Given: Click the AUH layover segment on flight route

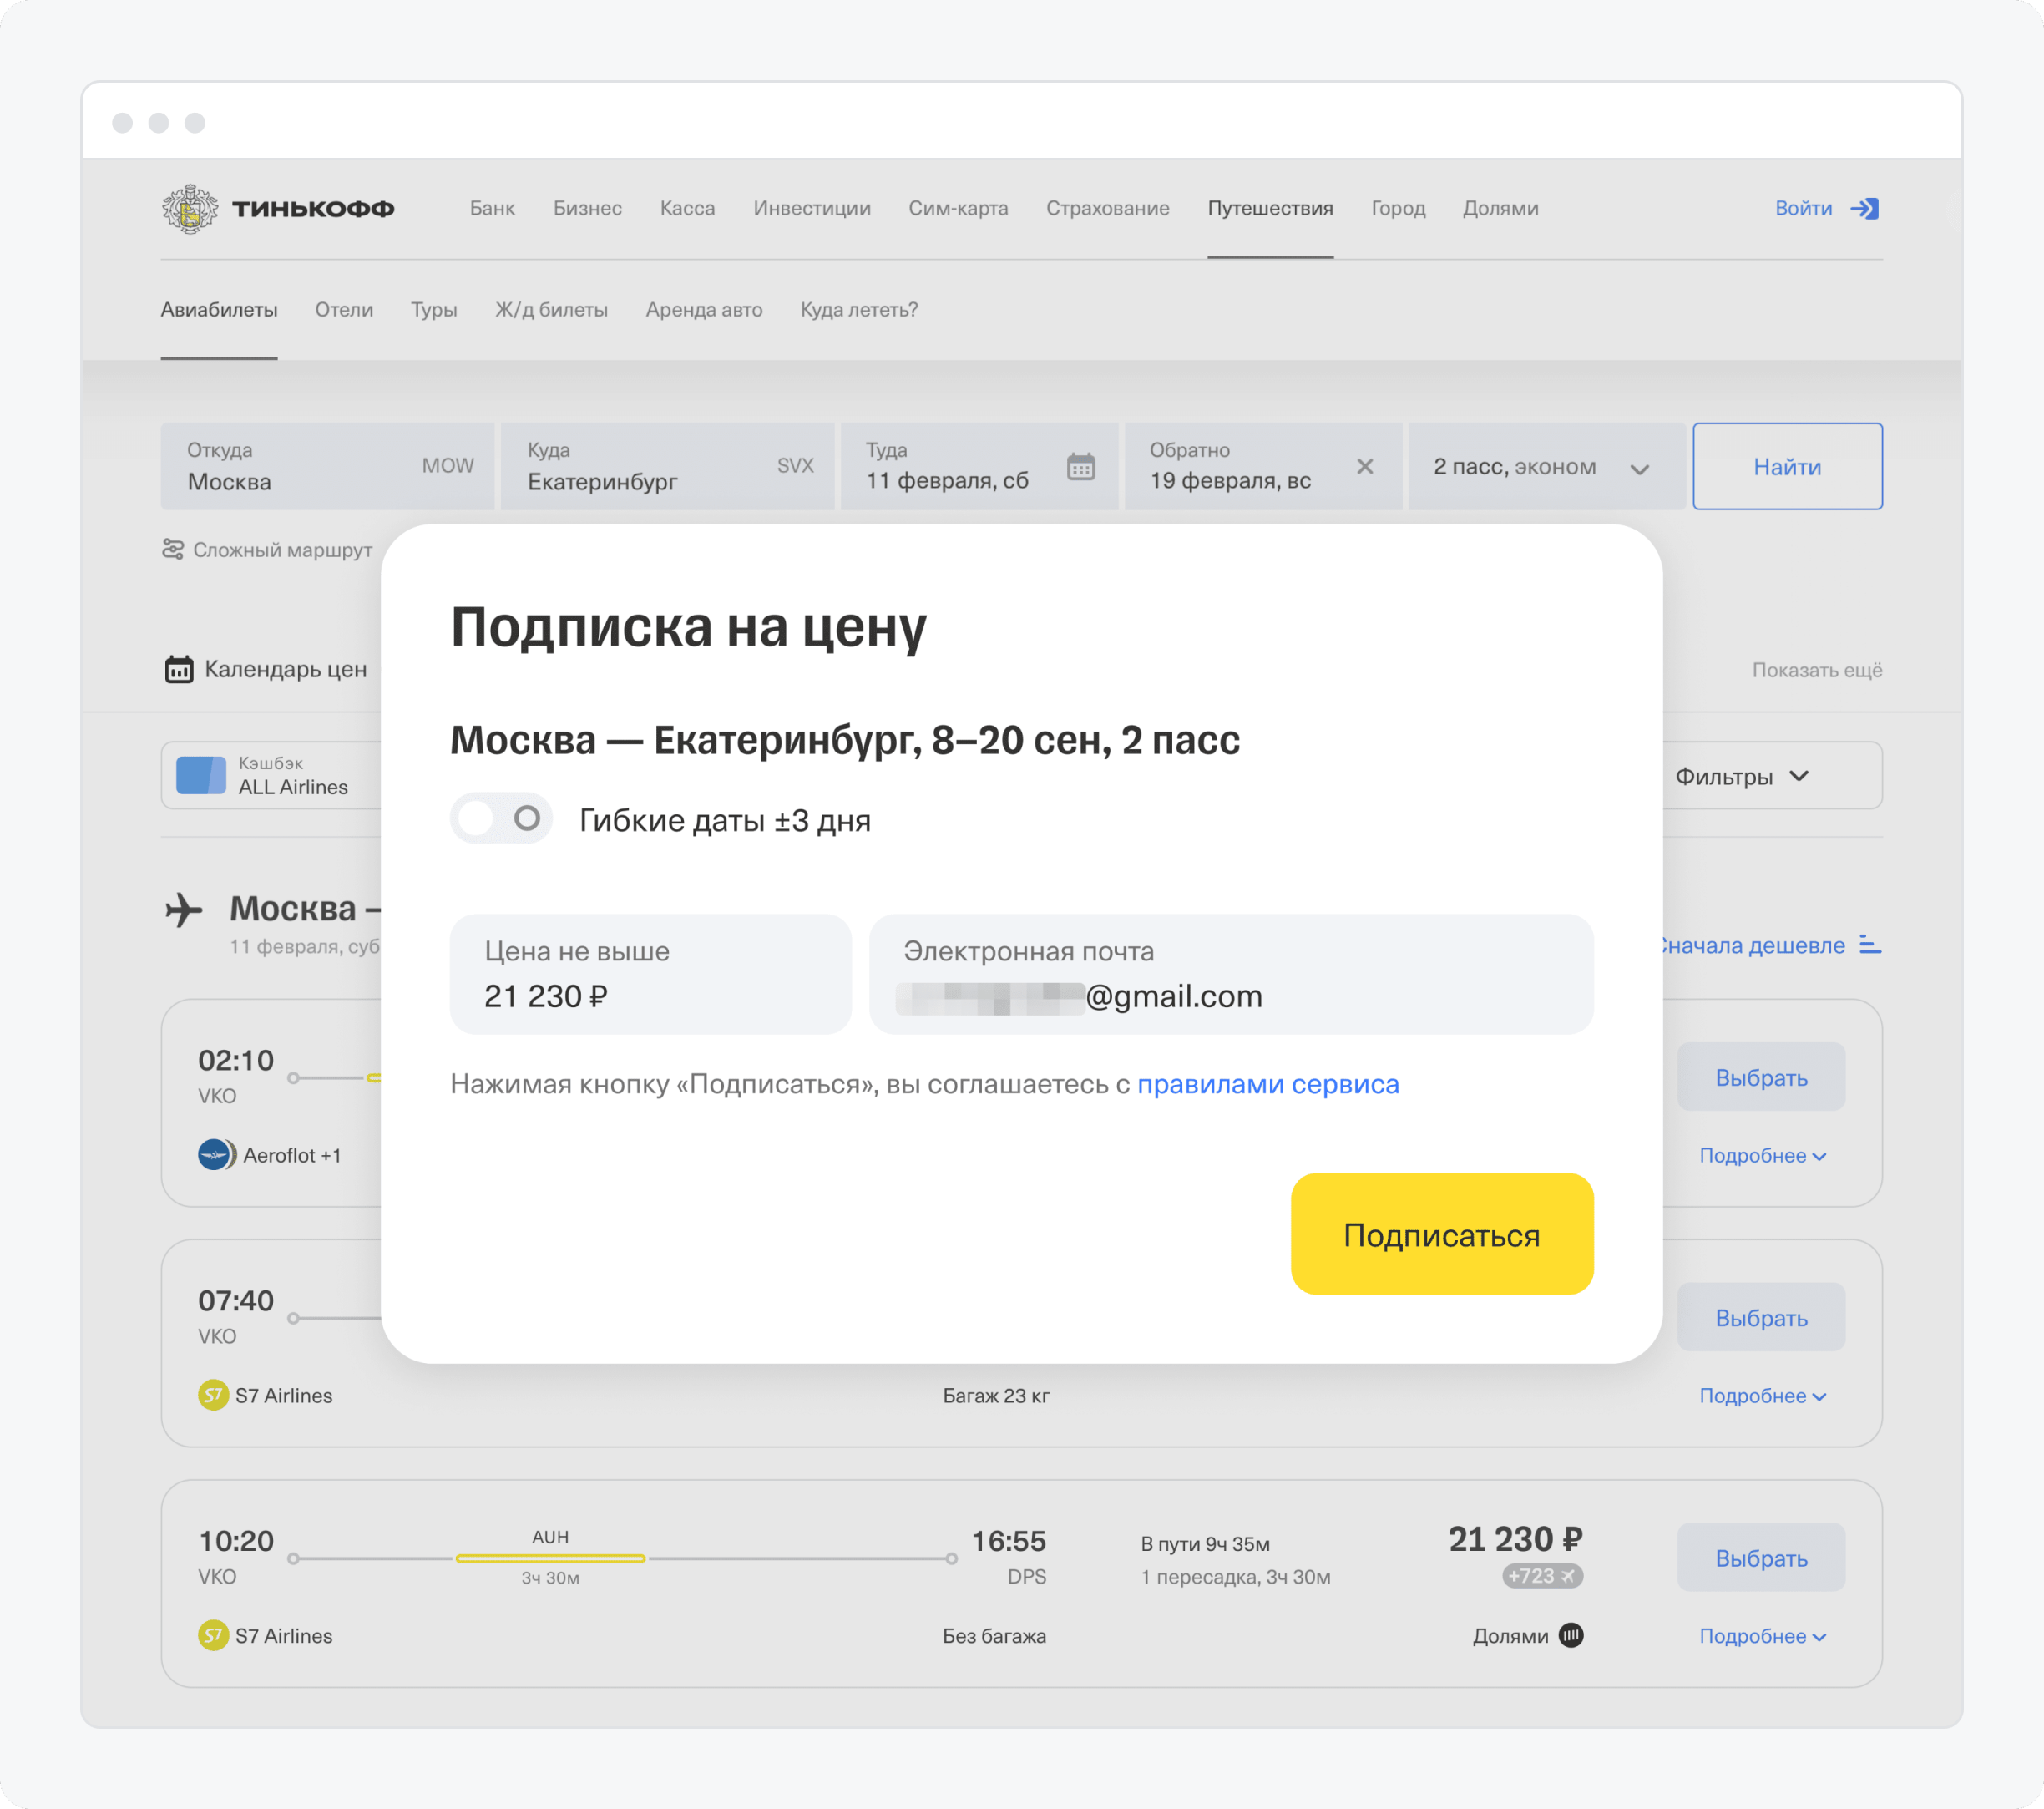Looking at the screenshot, I should click(551, 1558).
